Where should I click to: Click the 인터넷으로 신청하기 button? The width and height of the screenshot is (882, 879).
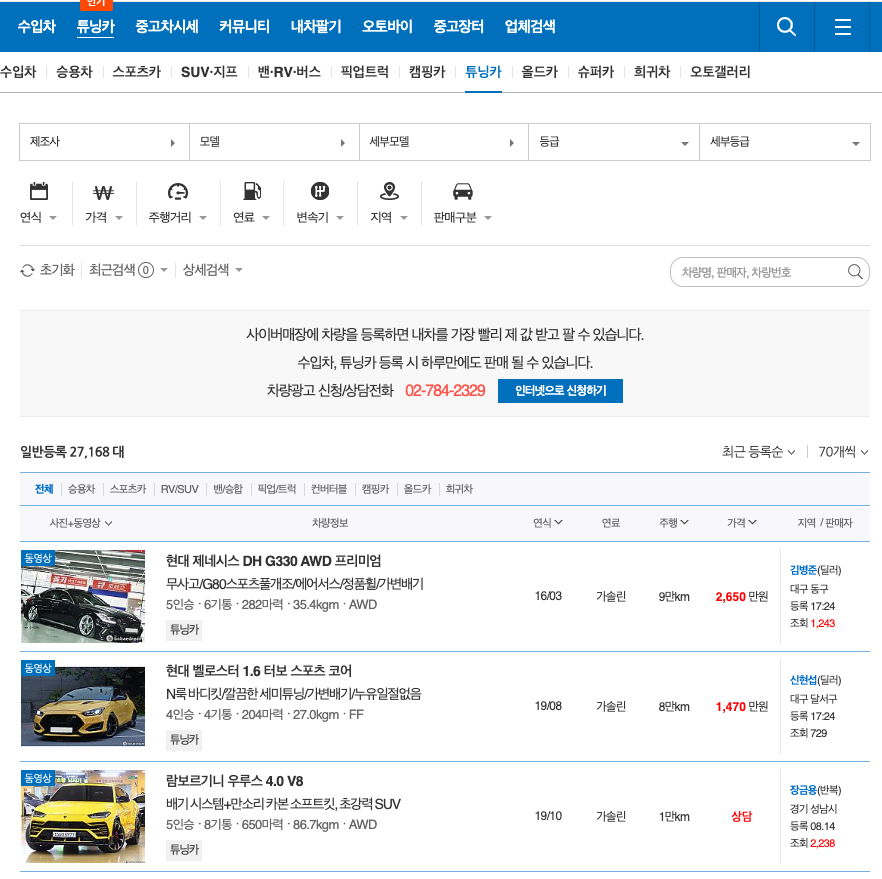coord(560,391)
